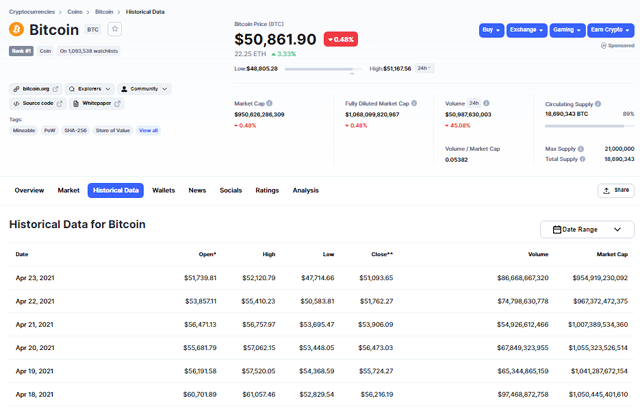Click the magnifier icon in Explorers
Viewport: 640px width, 409px height.
pos(72,89)
